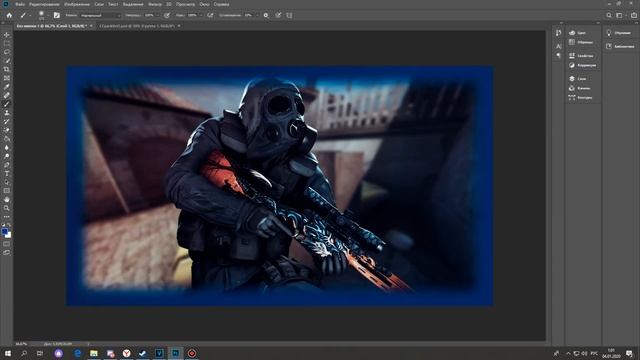Viewport: 640px width, 360px height.
Task: Select the Zoom tool
Action: click(7, 208)
